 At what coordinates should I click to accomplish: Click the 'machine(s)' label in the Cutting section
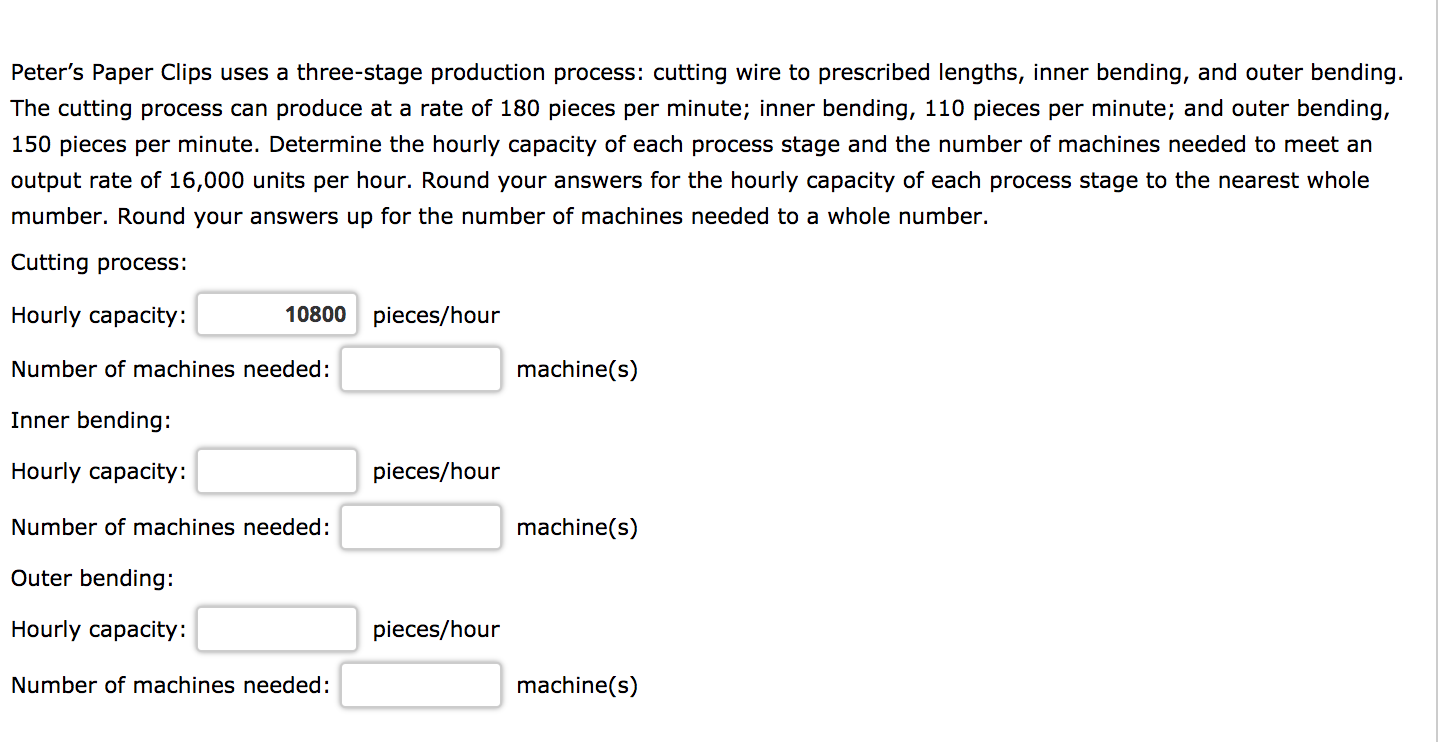pyautogui.click(x=577, y=368)
